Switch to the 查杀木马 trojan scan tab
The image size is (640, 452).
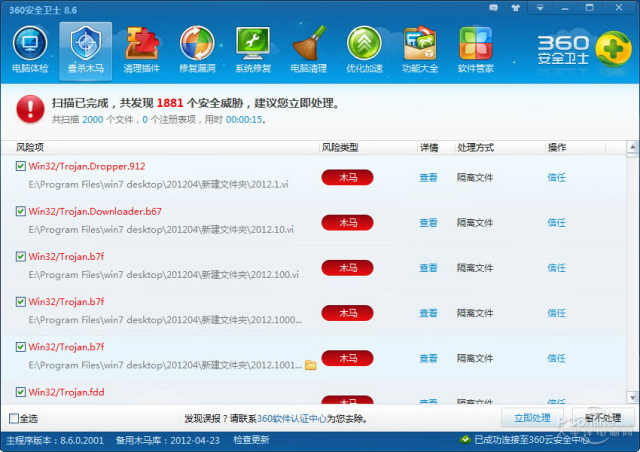pyautogui.click(x=86, y=50)
